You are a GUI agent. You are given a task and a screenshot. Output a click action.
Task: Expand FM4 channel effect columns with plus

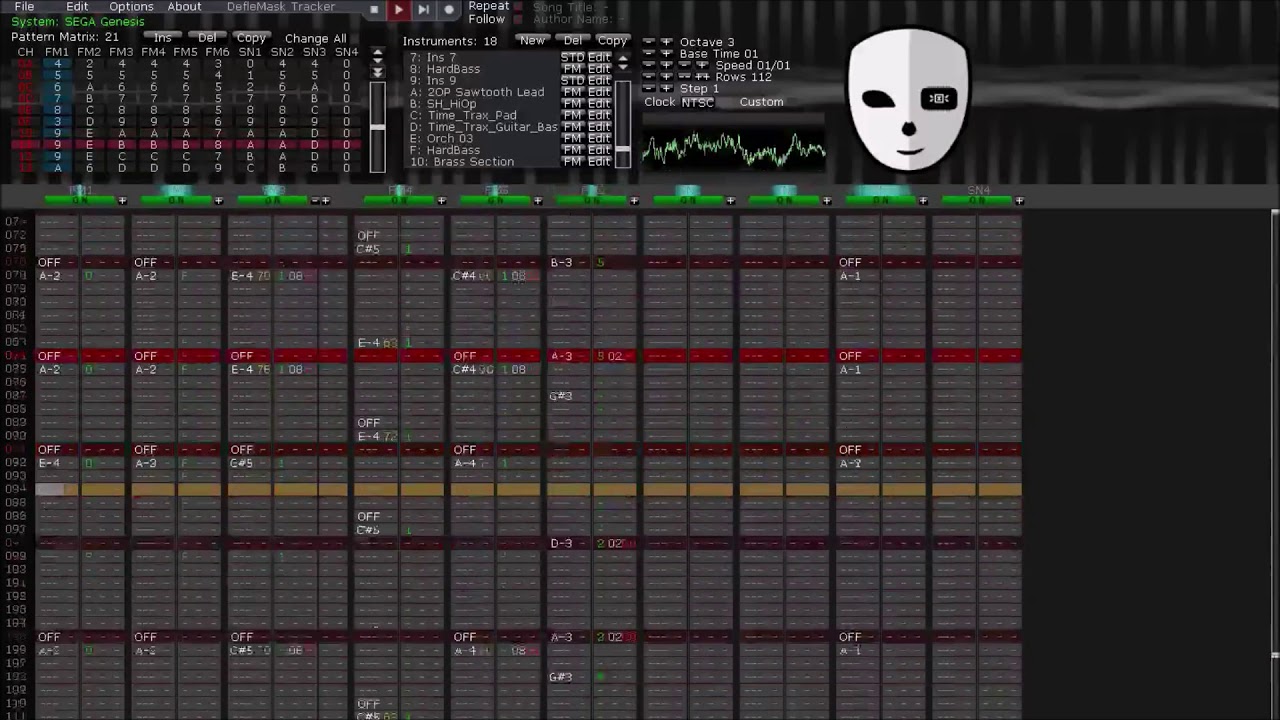pyautogui.click(x=441, y=201)
